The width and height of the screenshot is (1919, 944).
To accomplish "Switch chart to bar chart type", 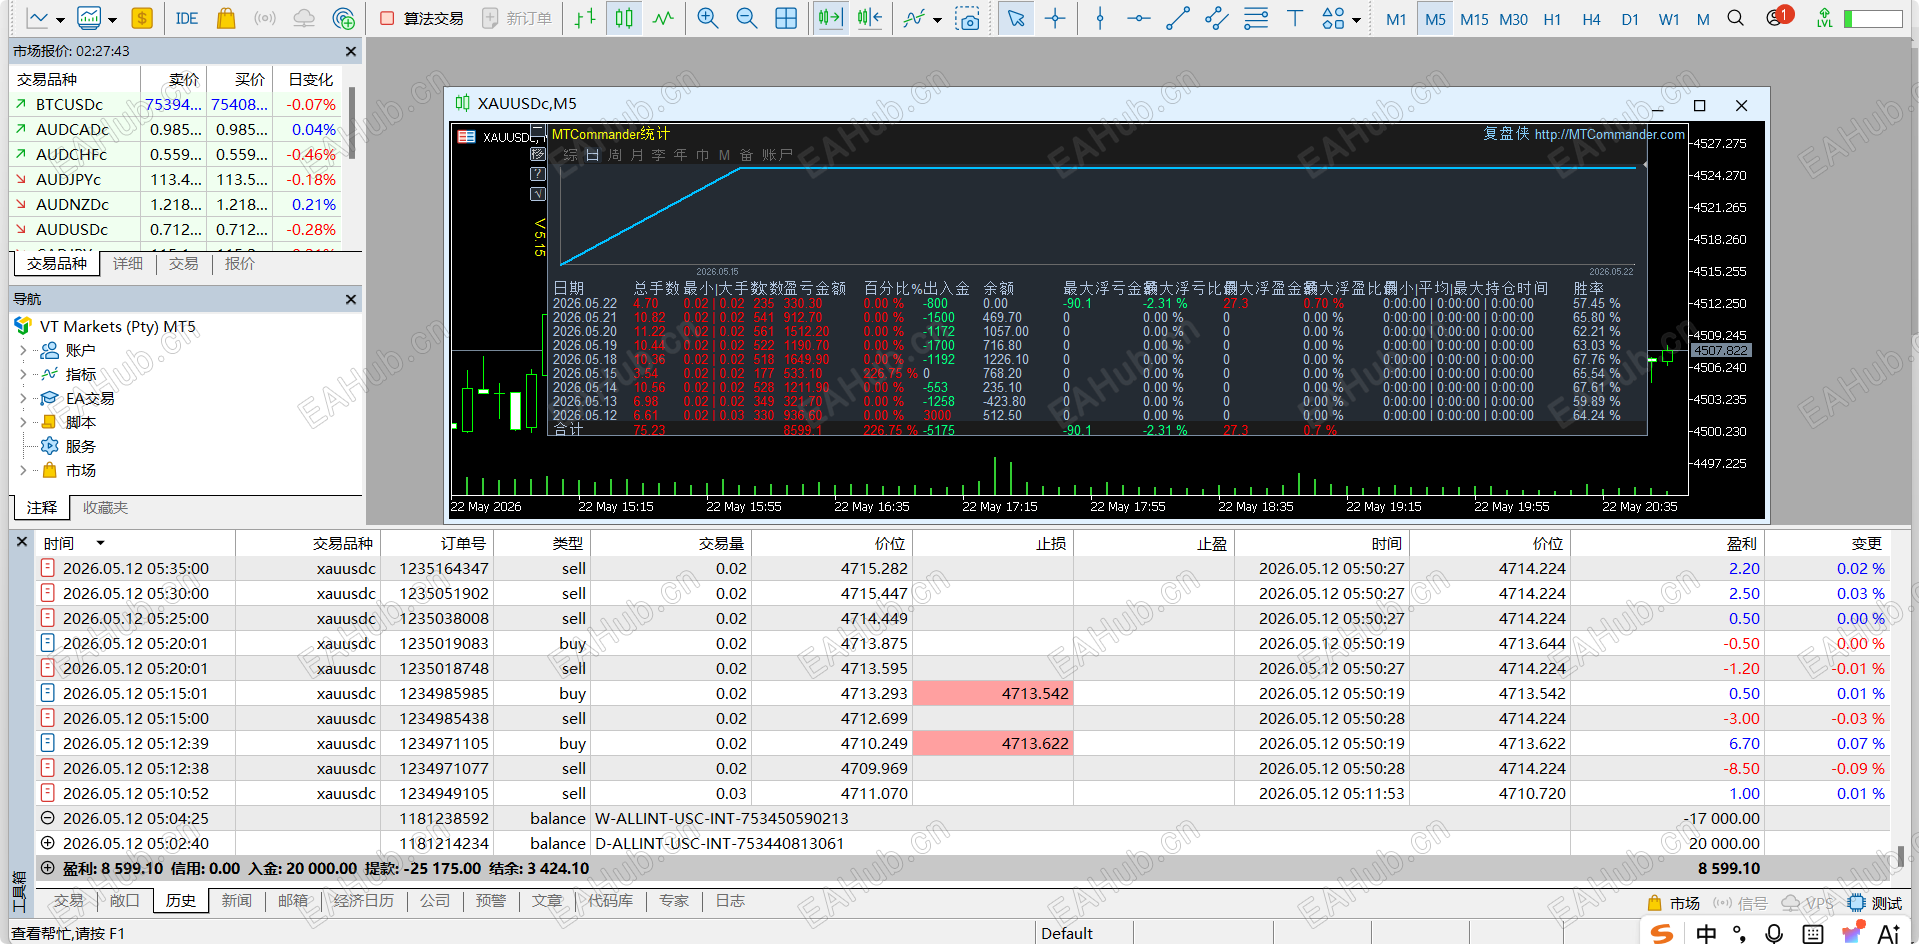I will pos(585,18).
